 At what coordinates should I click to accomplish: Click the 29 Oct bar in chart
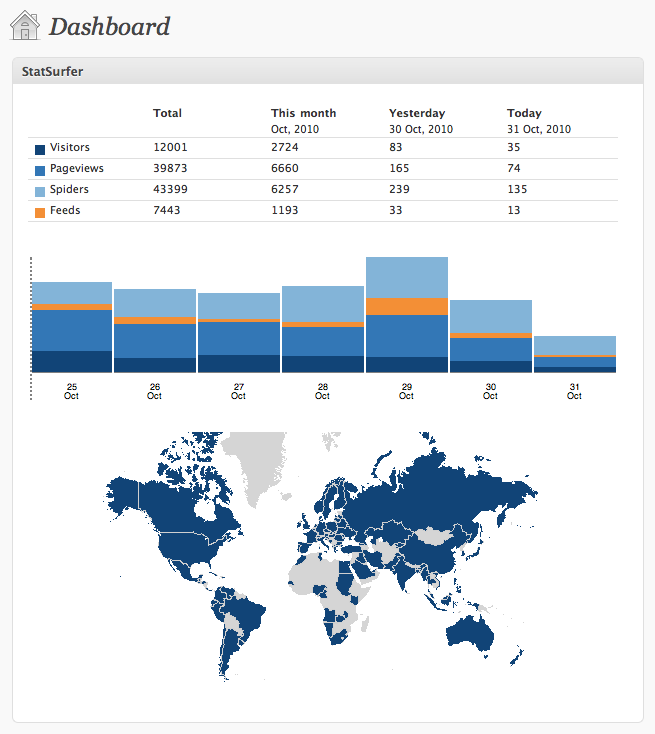[407, 315]
